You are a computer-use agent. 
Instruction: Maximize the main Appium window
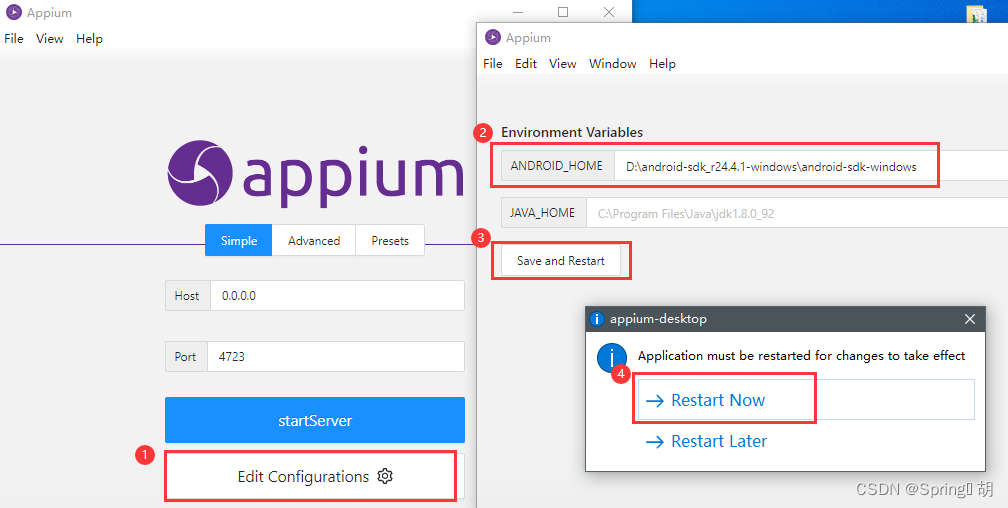(563, 12)
